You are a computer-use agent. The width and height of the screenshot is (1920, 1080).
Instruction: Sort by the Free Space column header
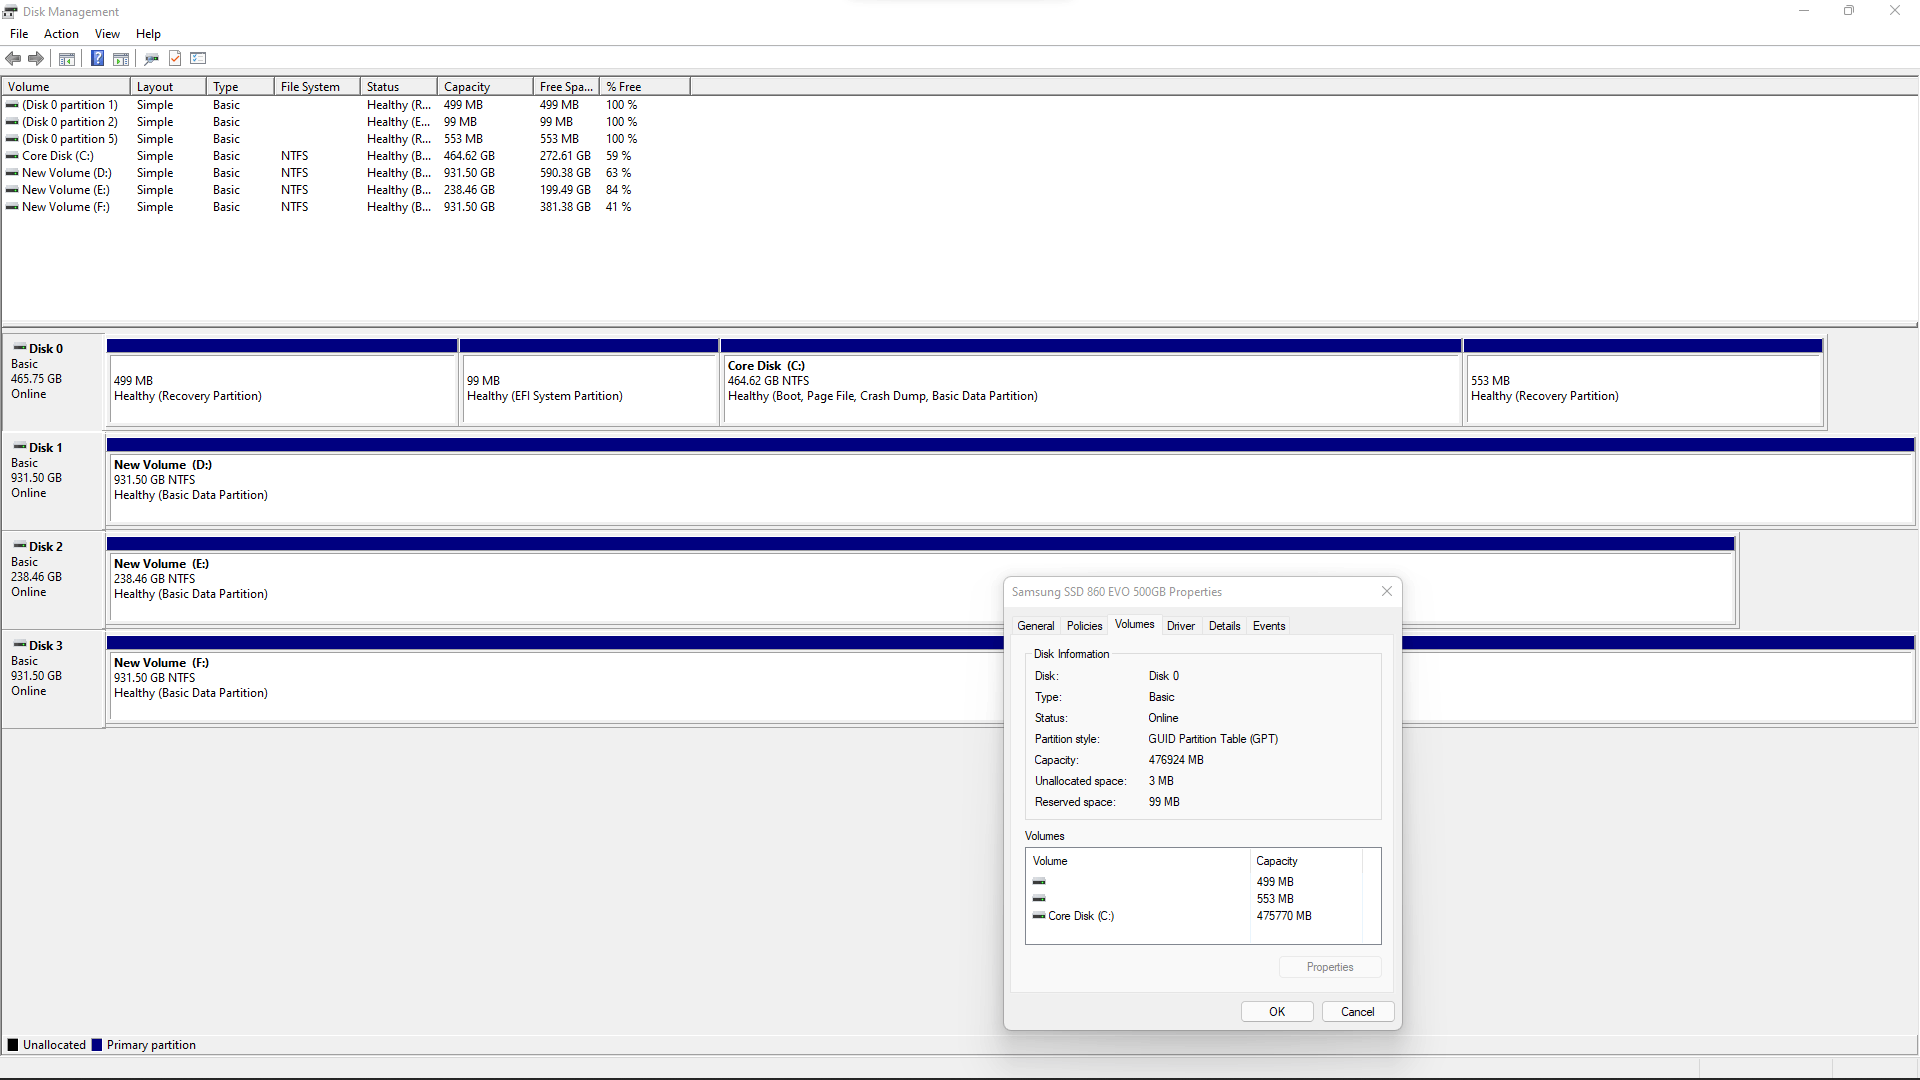pos(566,87)
